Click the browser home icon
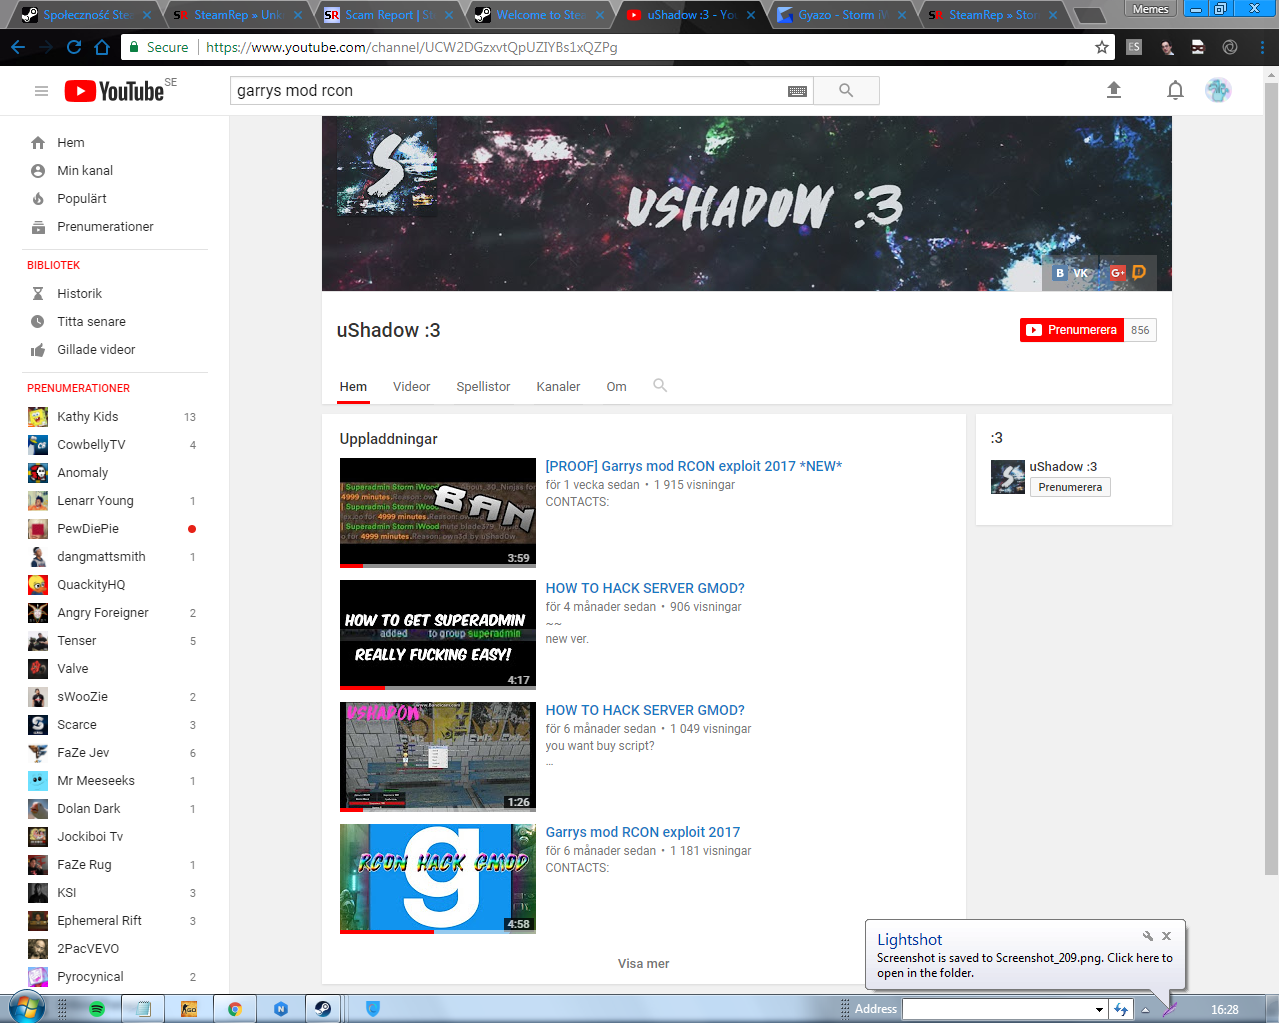Viewport: 1279px width, 1023px height. (x=102, y=47)
